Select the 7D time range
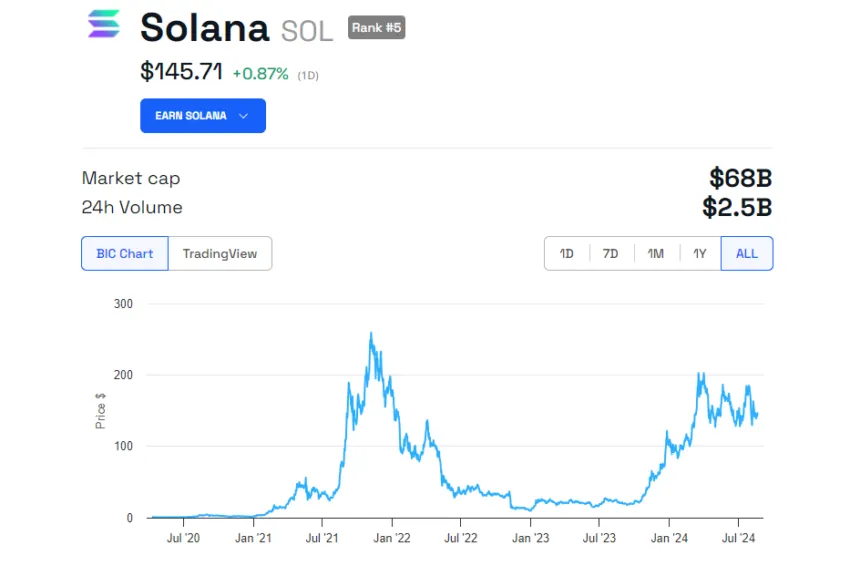850x566 pixels. 611,253
